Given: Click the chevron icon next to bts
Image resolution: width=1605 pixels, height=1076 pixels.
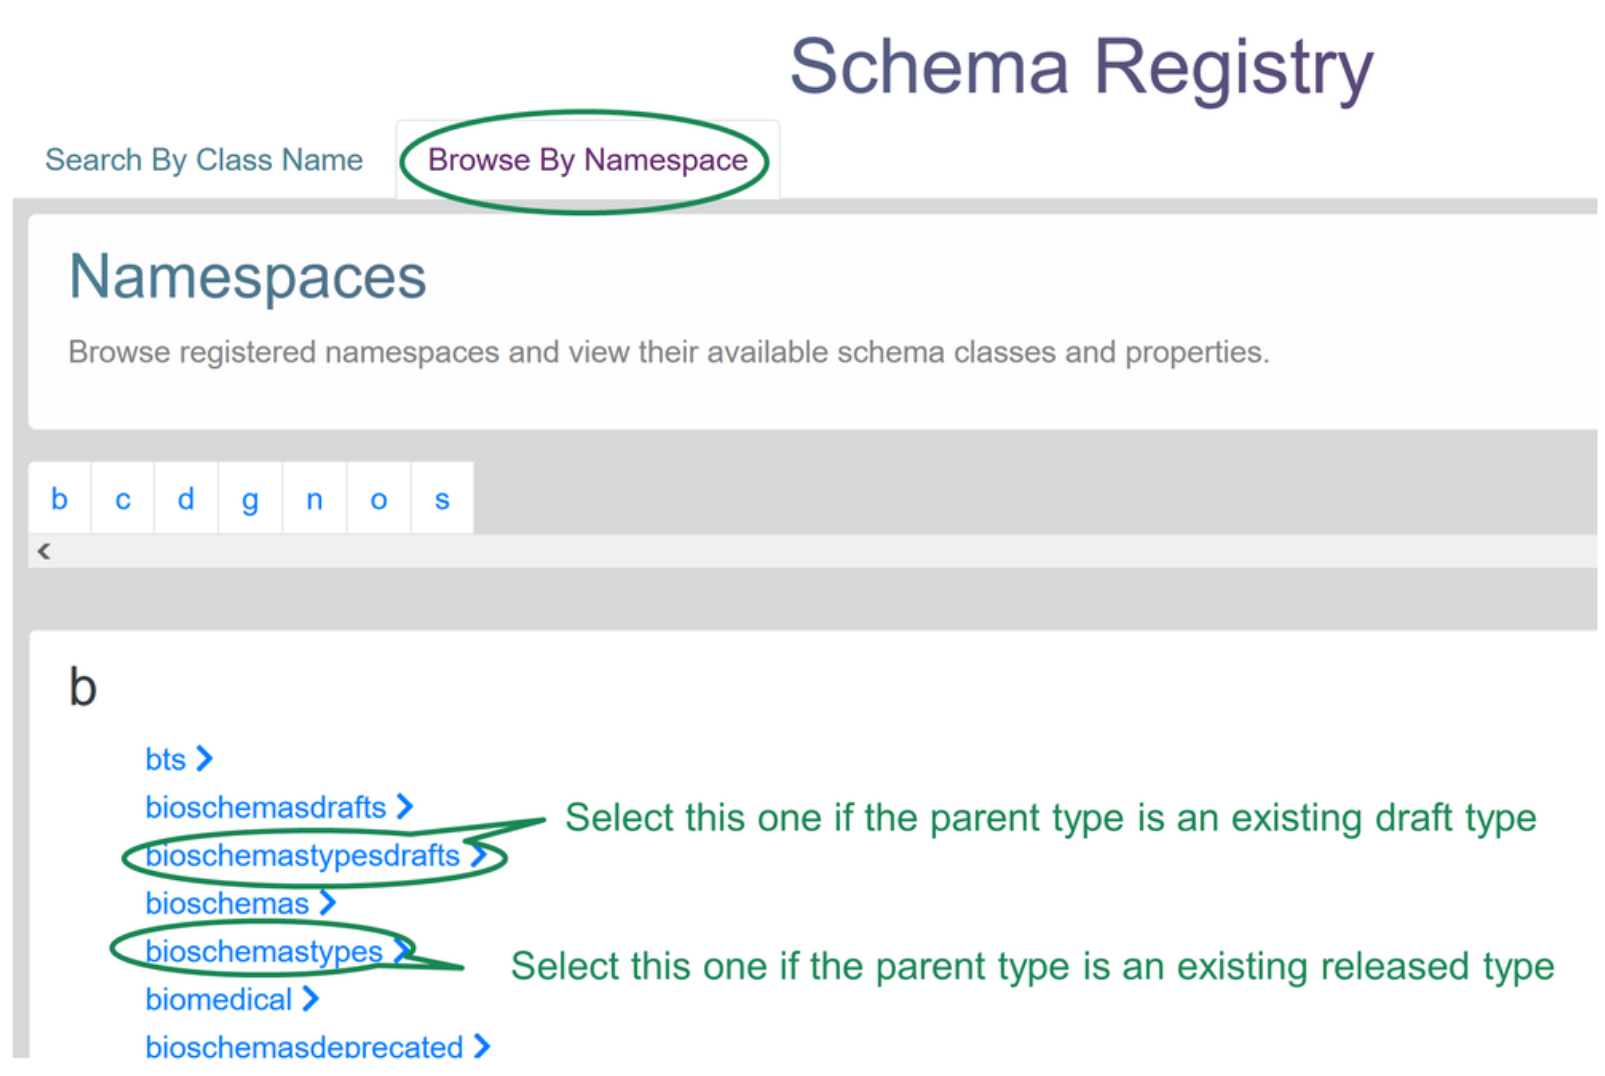Looking at the screenshot, I should (x=205, y=759).
